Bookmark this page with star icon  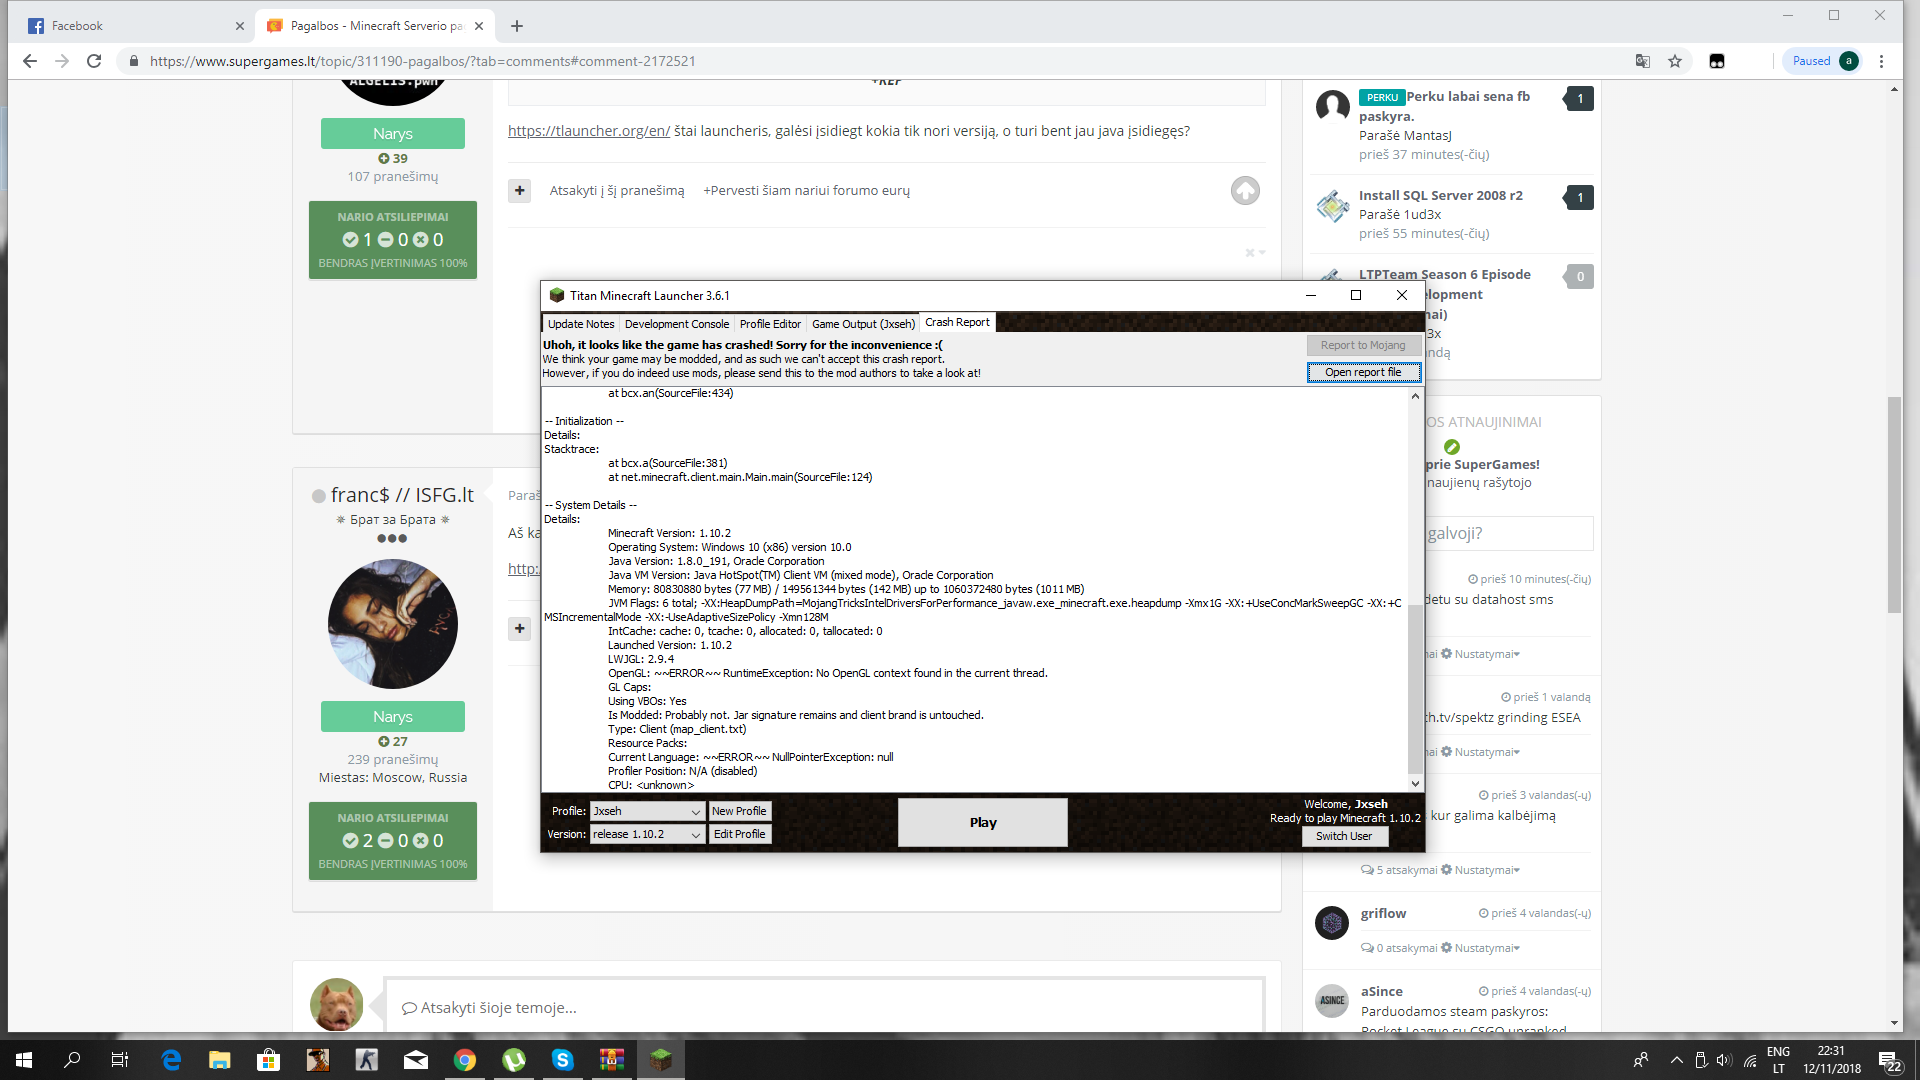pos(1675,61)
